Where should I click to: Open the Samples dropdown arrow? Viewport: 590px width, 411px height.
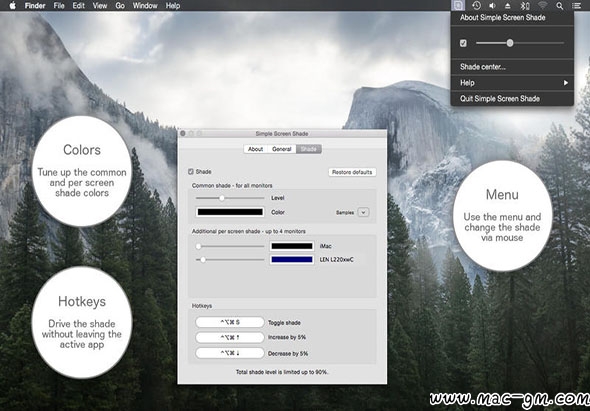pyautogui.click(x=363, y=212)
